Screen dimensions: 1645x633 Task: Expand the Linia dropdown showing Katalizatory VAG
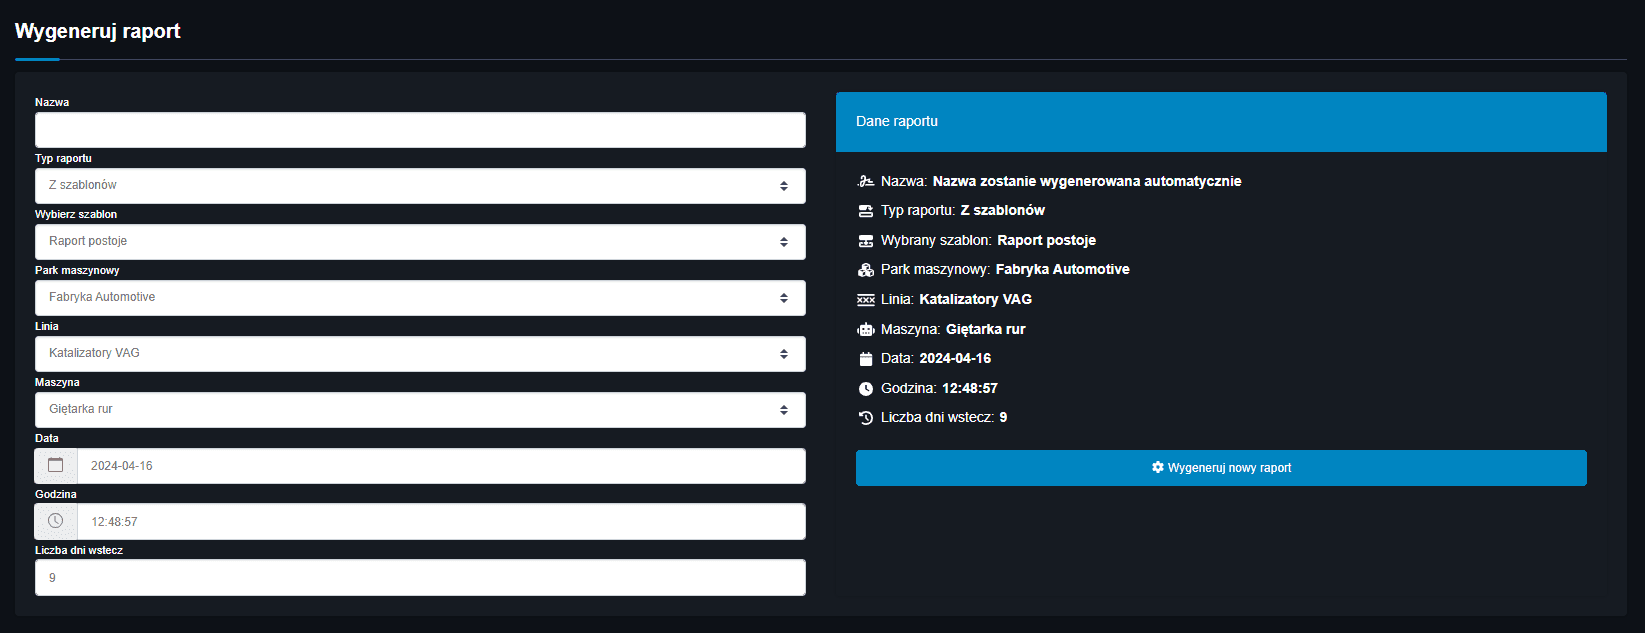[x=420, y=354]
